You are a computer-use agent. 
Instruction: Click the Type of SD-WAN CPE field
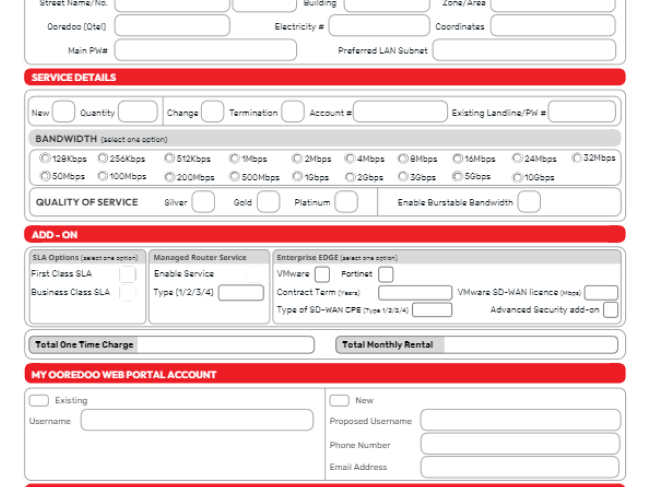(432, 310)
